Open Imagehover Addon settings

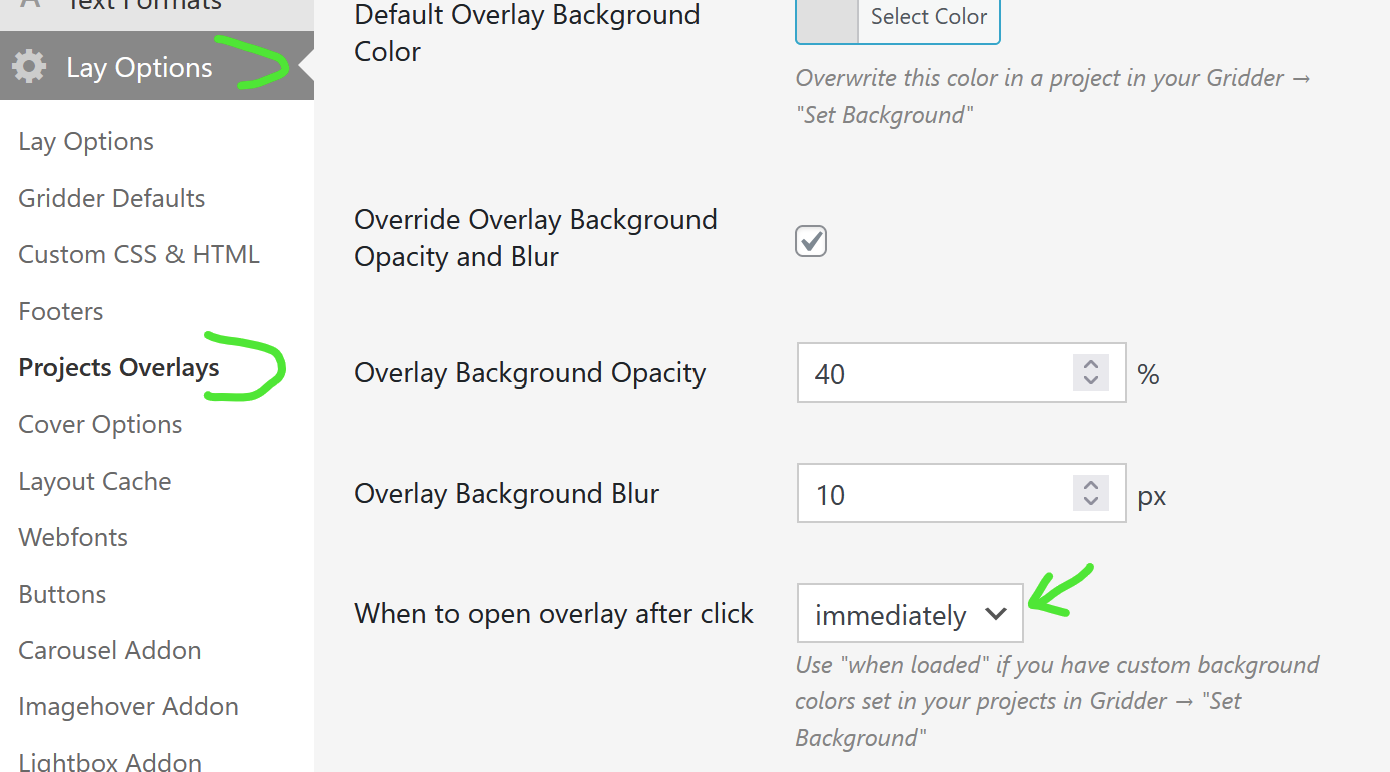pos(128,706)
